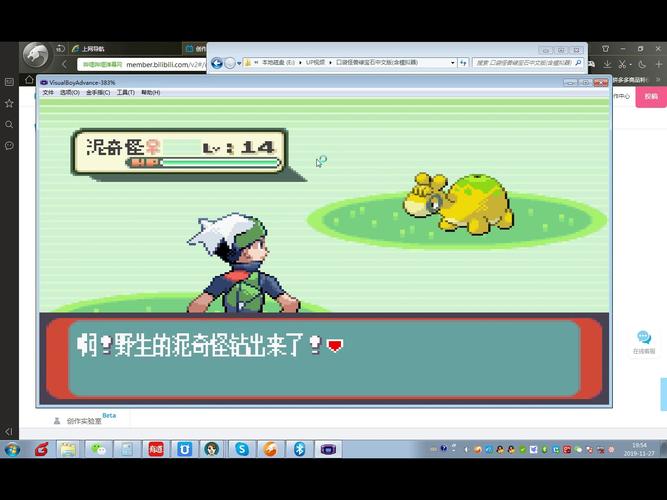This screenshot has width=667, height=500.
Task: Open the 在线客服 online support chat
Action: pos(644,343)
